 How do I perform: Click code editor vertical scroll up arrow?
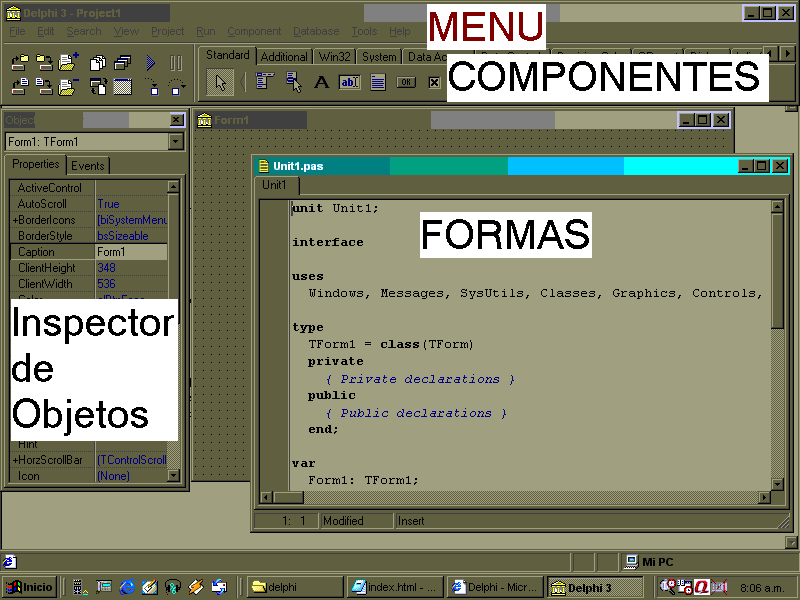(x=777, y=207)
